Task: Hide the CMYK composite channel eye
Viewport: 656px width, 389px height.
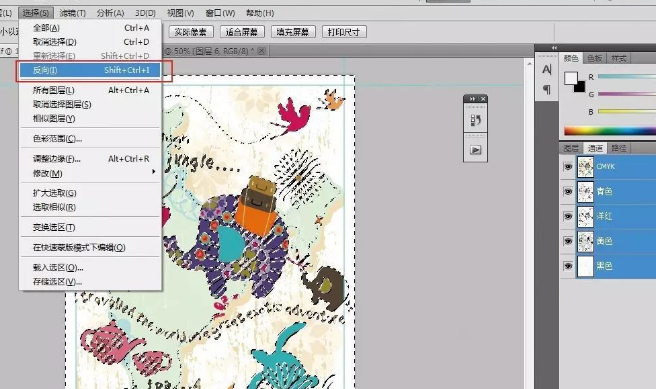Action: pos(568,167)
